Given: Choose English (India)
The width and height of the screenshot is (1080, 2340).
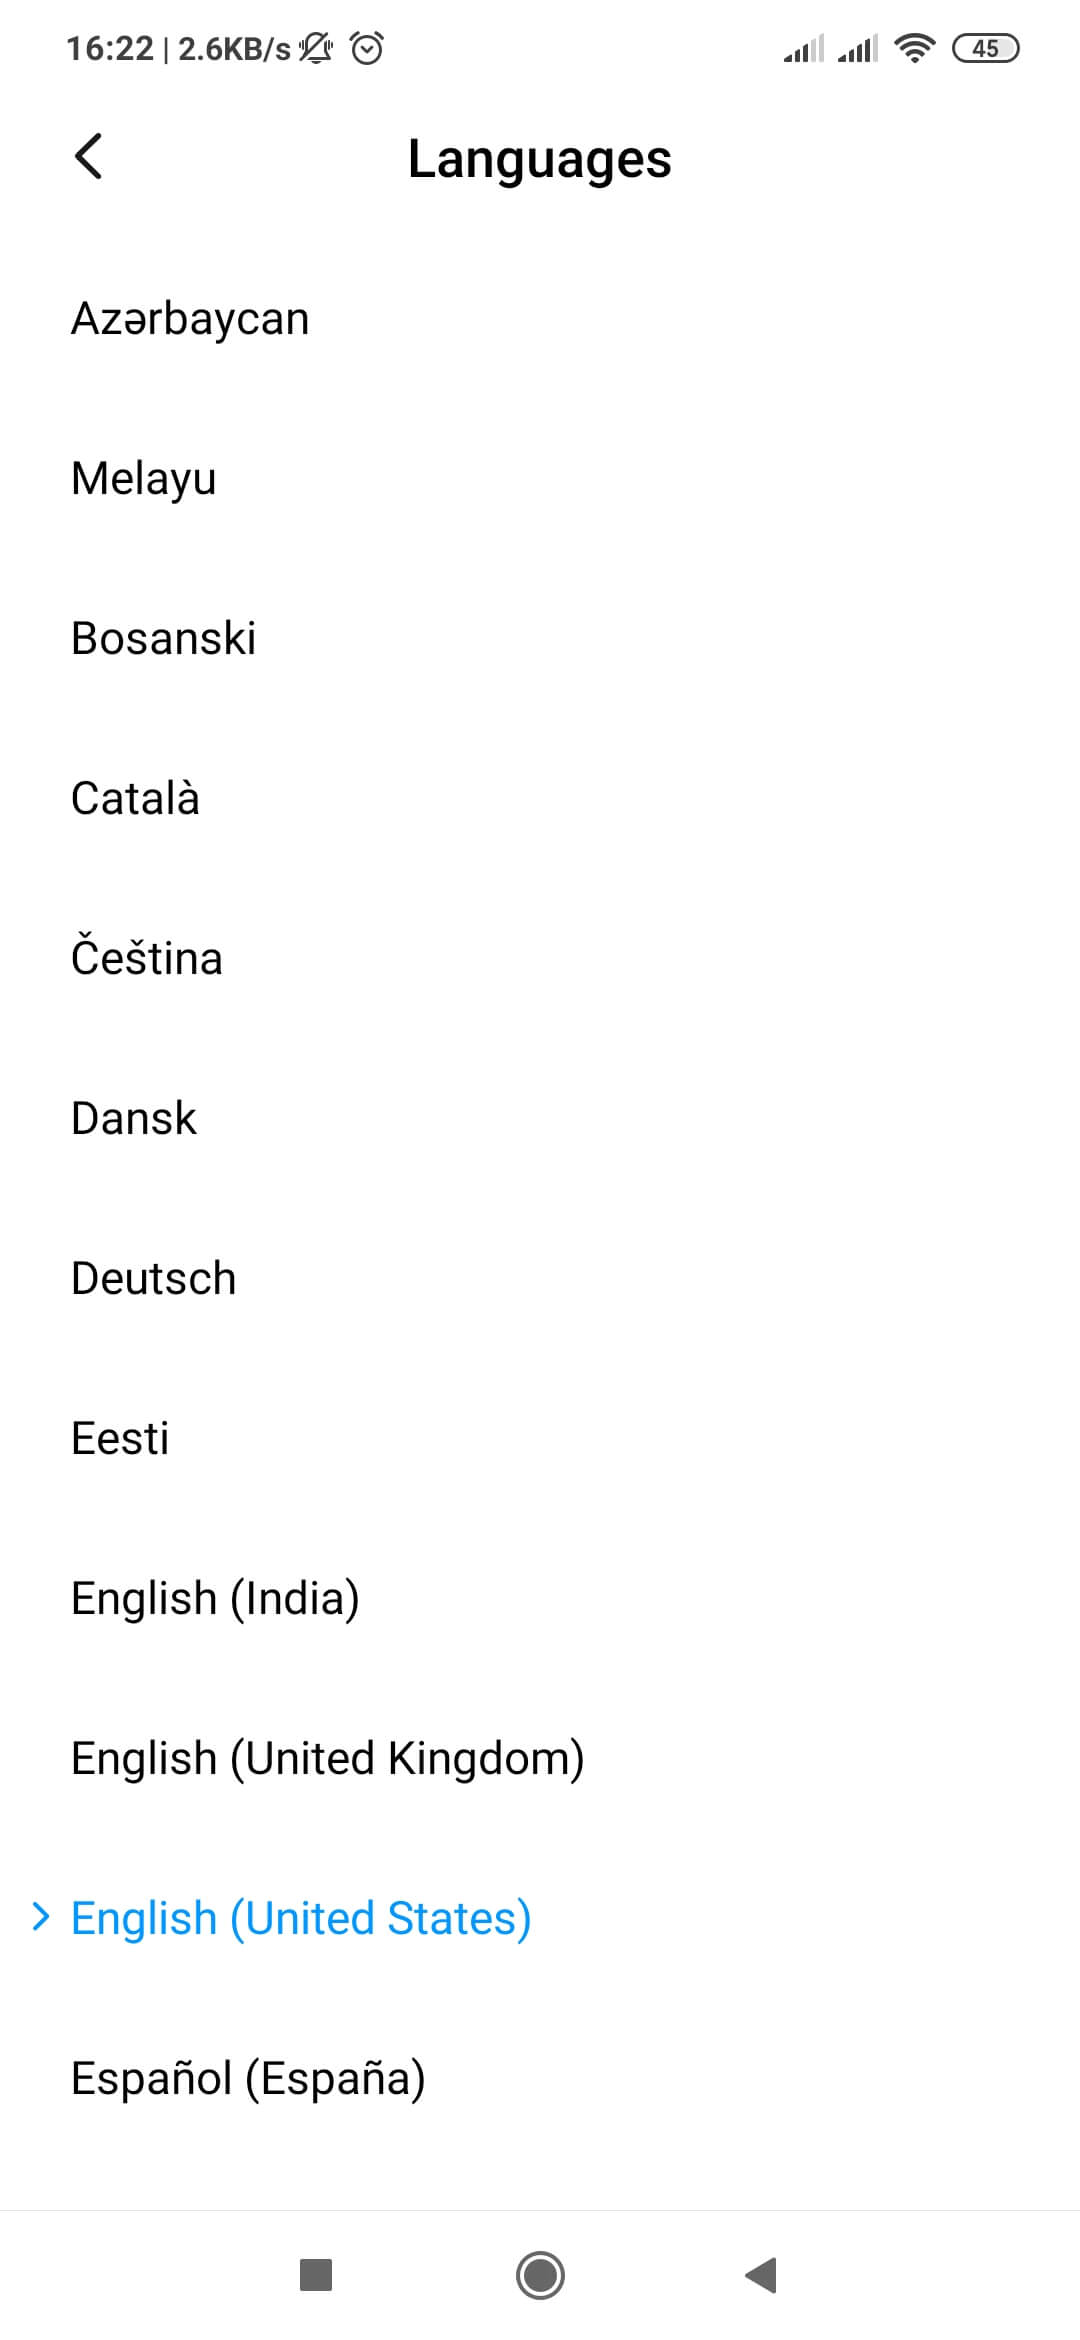Looking at the screenshot, I should click(x=215, y=1597).
